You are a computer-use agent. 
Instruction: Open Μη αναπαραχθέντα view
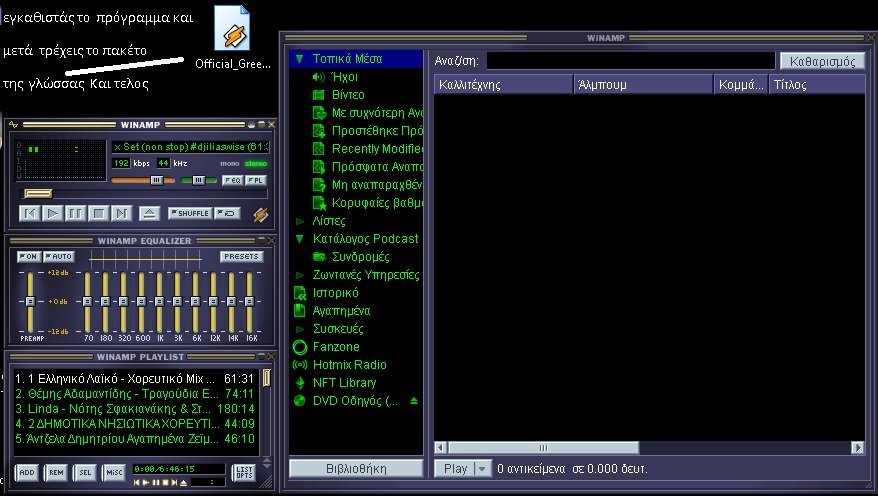(x=368, y=184)
